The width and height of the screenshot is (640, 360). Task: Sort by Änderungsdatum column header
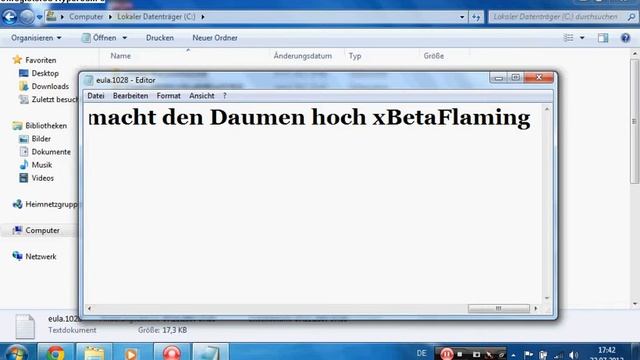[302, 56]
